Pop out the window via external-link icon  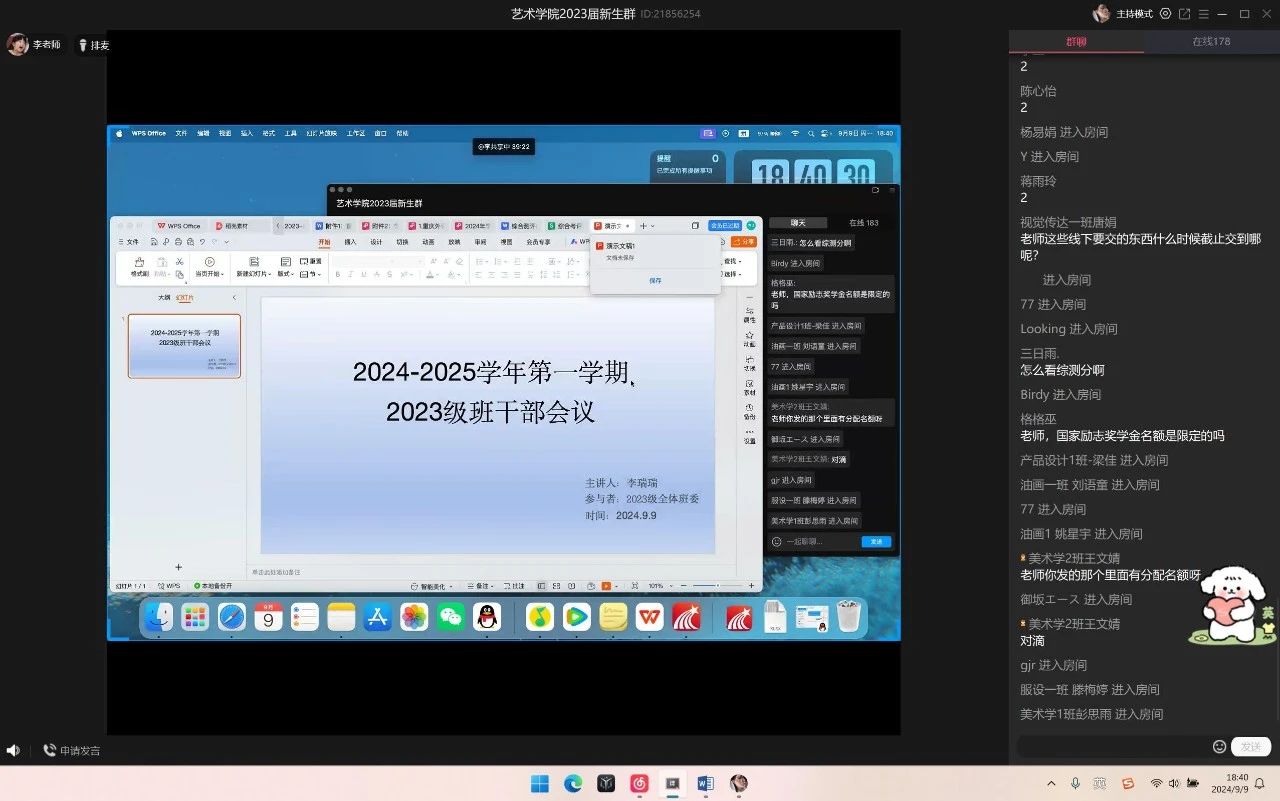(x=1185, y=14)
